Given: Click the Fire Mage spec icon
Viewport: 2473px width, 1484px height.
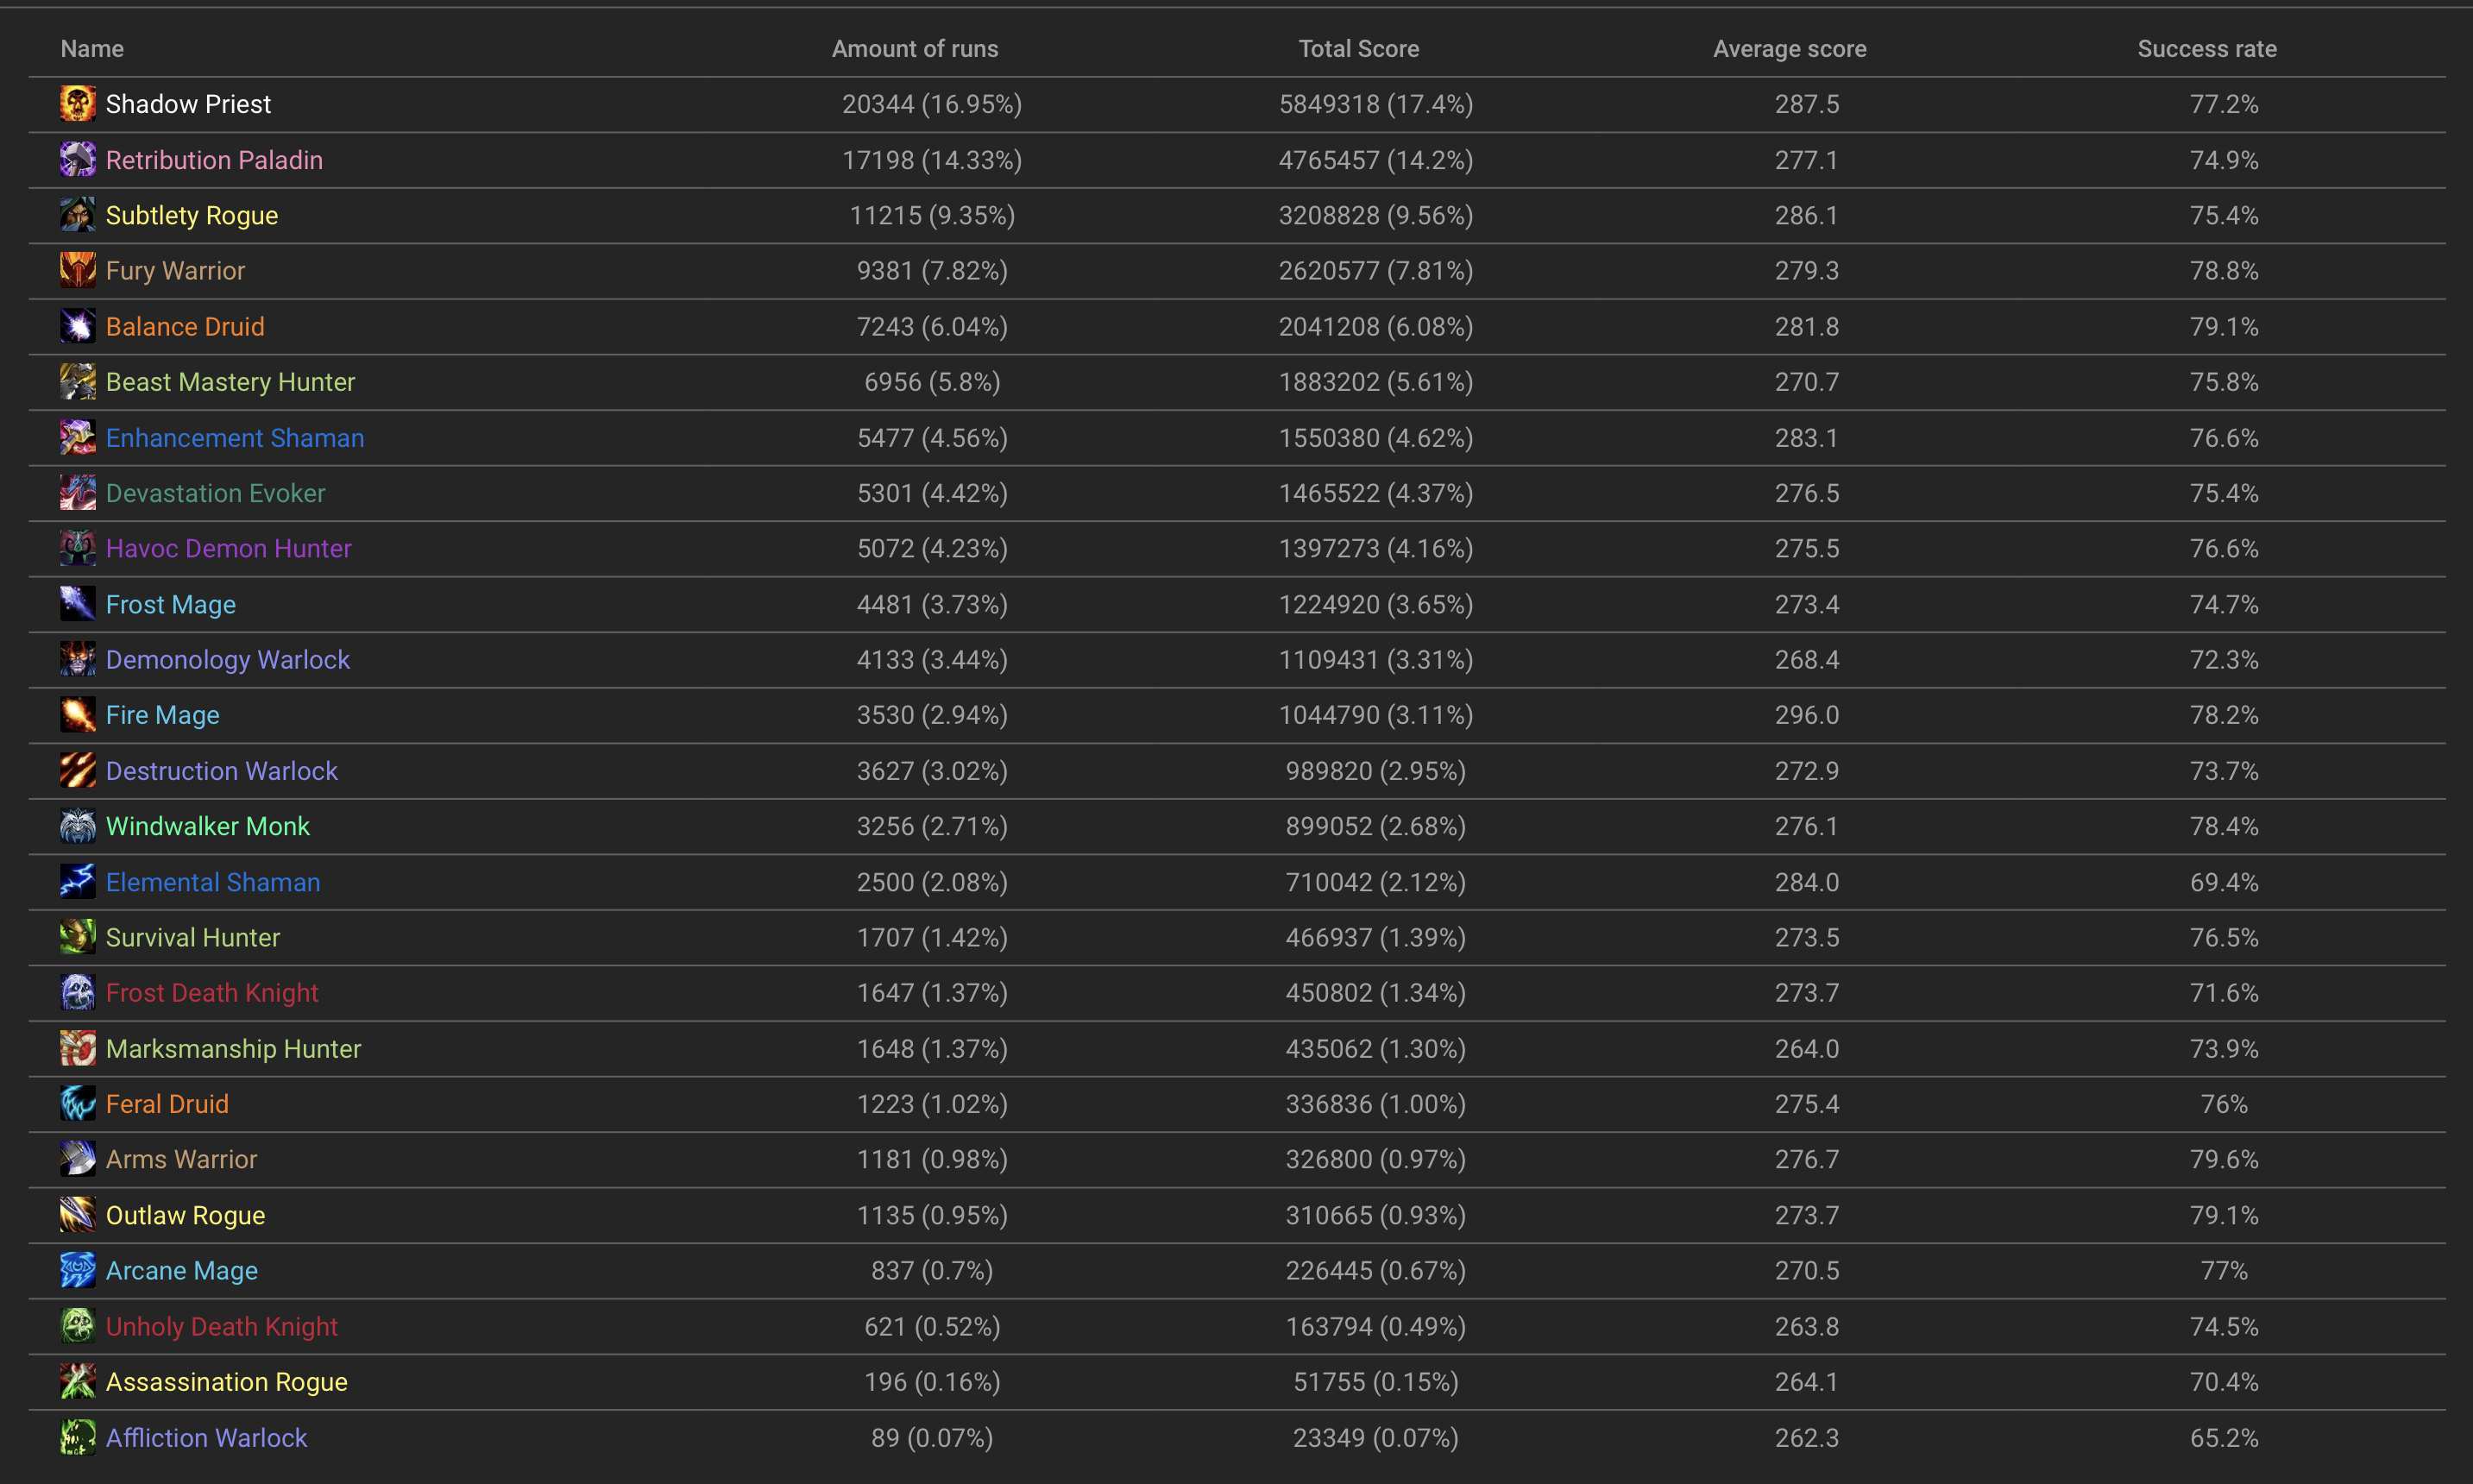Looking at the screenshot, I should coord(77,715).
